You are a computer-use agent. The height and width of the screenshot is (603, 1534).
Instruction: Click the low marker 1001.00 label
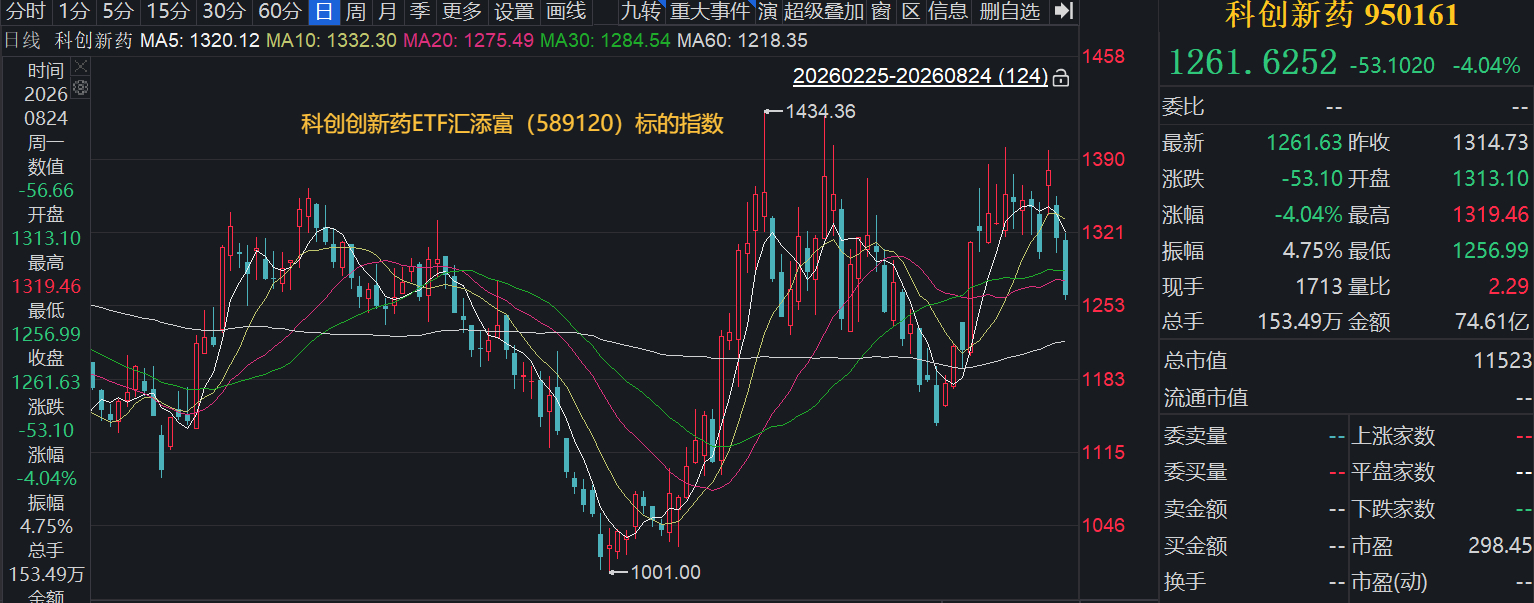point(665,573)
